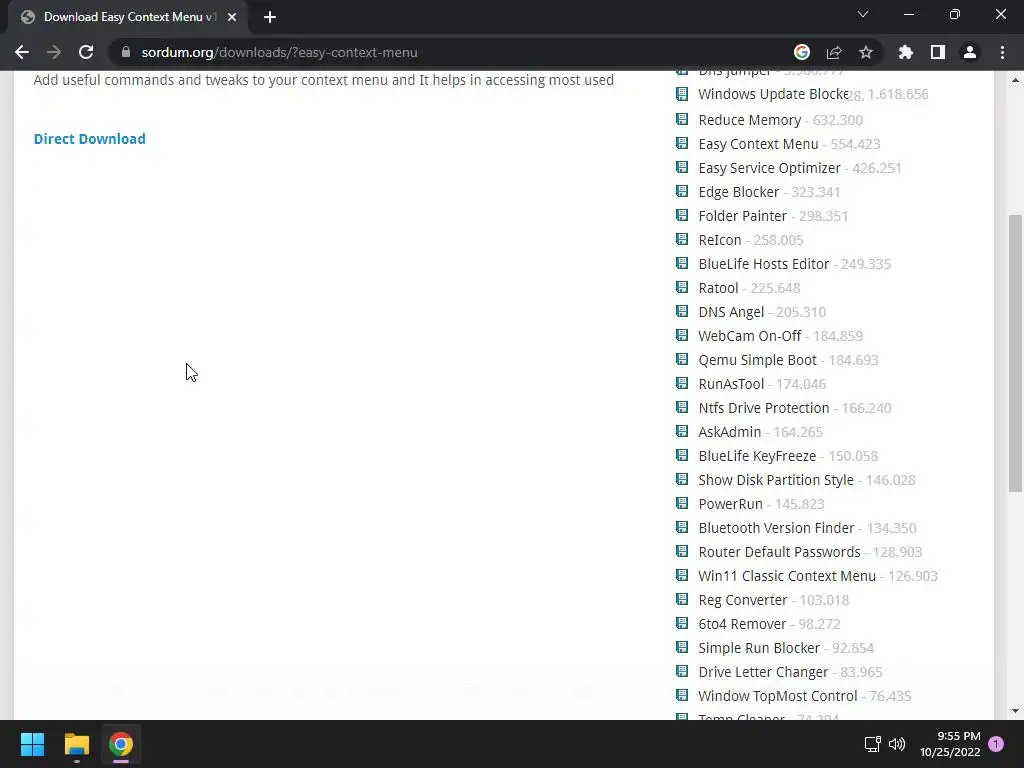Image resolution: width=1024 pixels, height=768 pixels.
Task: Click the icon beside Edge Blocker
Action: pyautogui.click(x=682, y=191)
